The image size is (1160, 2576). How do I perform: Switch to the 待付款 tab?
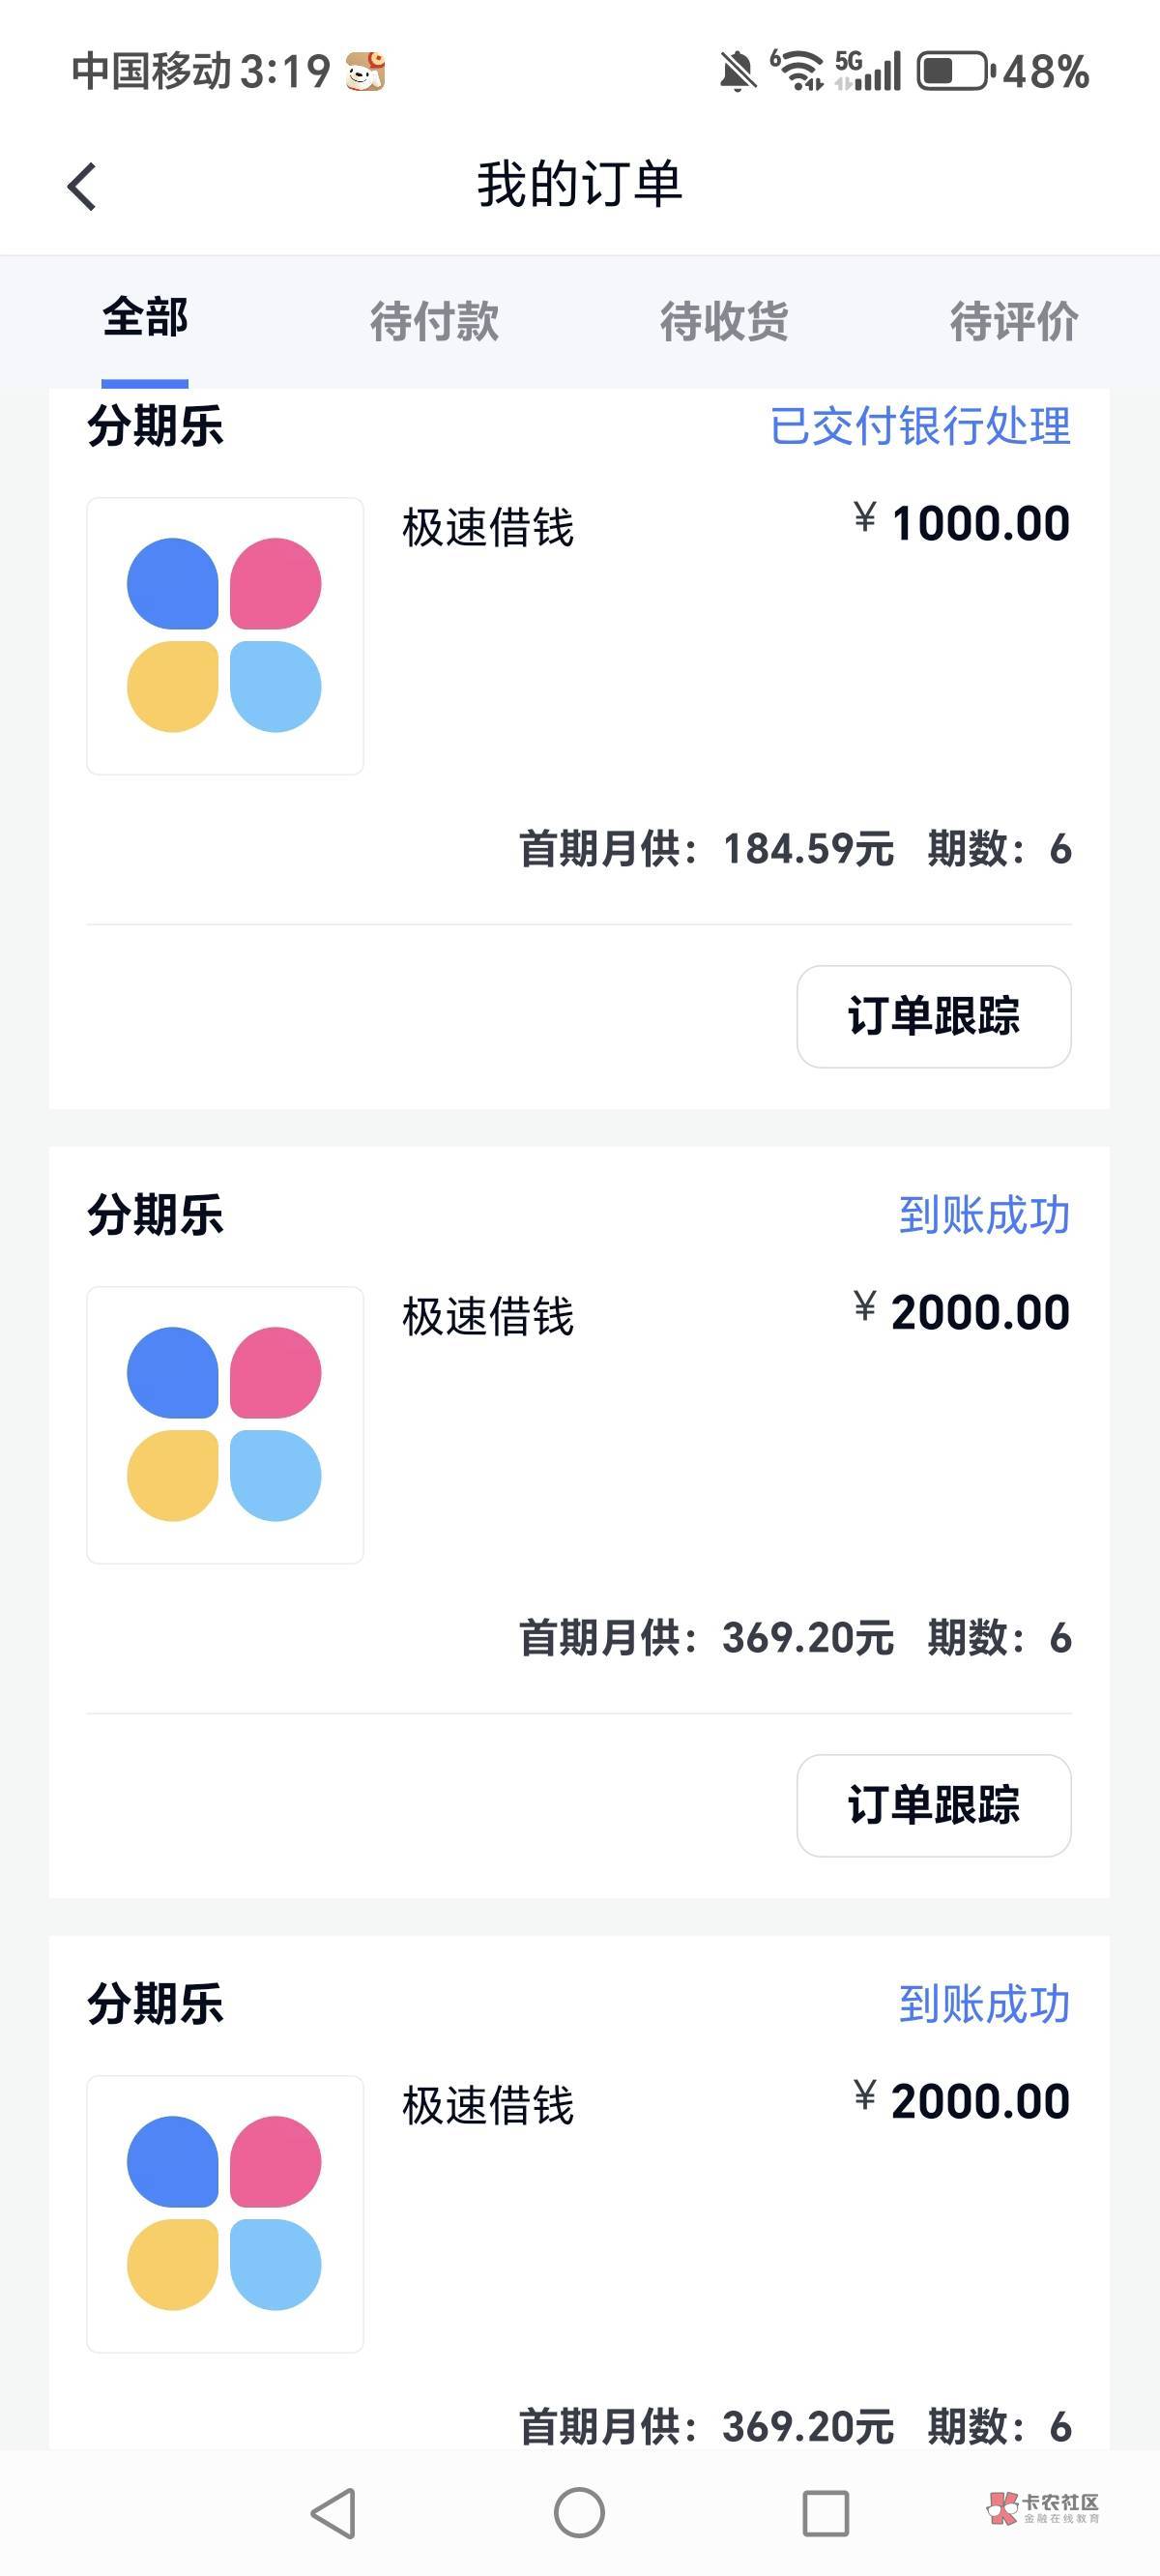[434, 322]
